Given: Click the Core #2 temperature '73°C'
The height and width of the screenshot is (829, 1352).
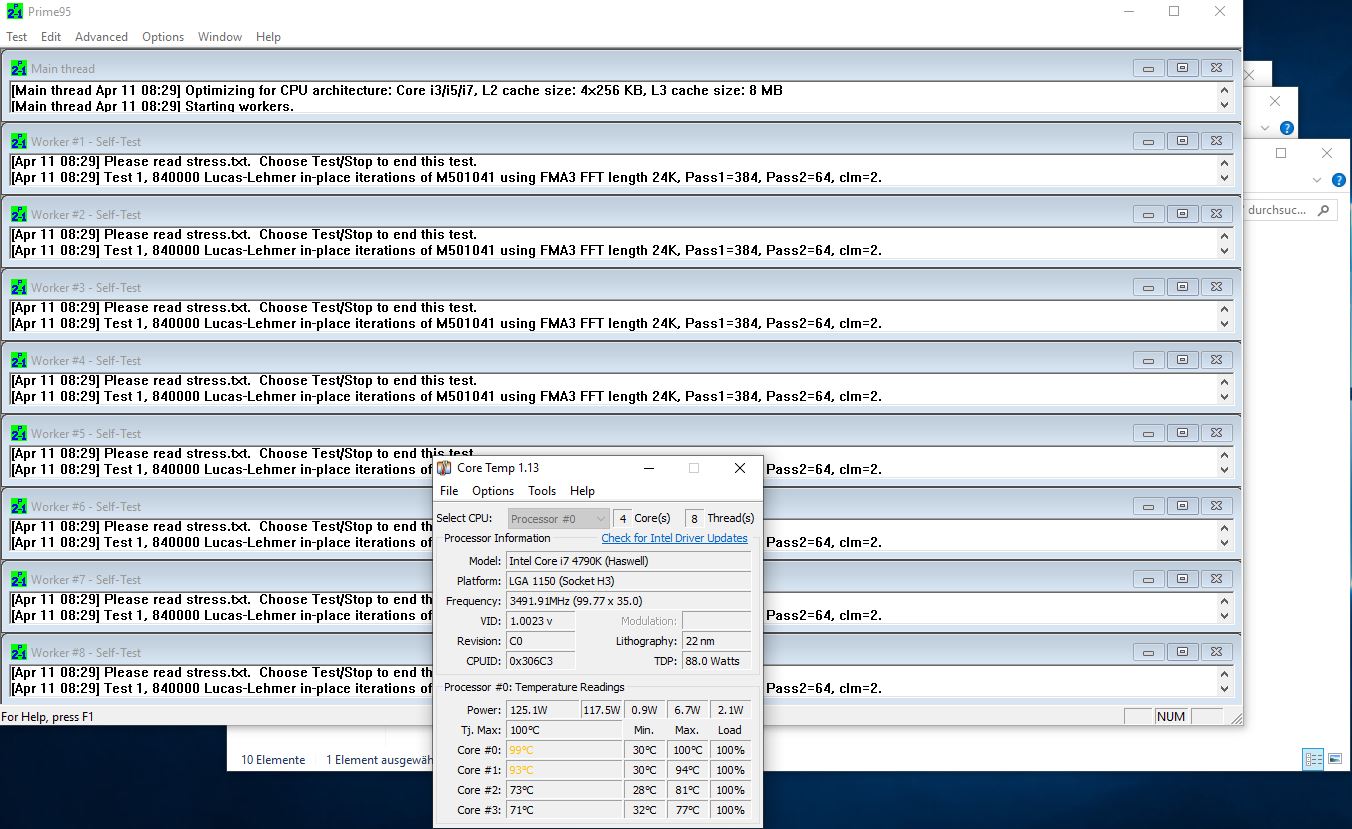Looking at the screenshot, I should 564,790.
